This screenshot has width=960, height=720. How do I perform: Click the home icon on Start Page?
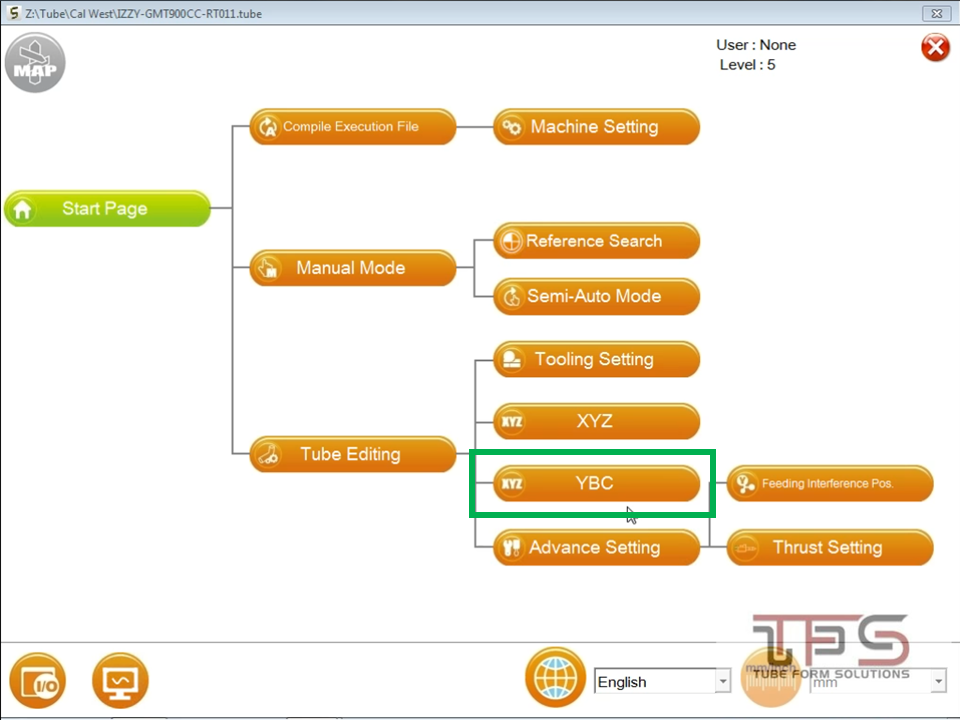pyautogui.click(x=23, y=209)
